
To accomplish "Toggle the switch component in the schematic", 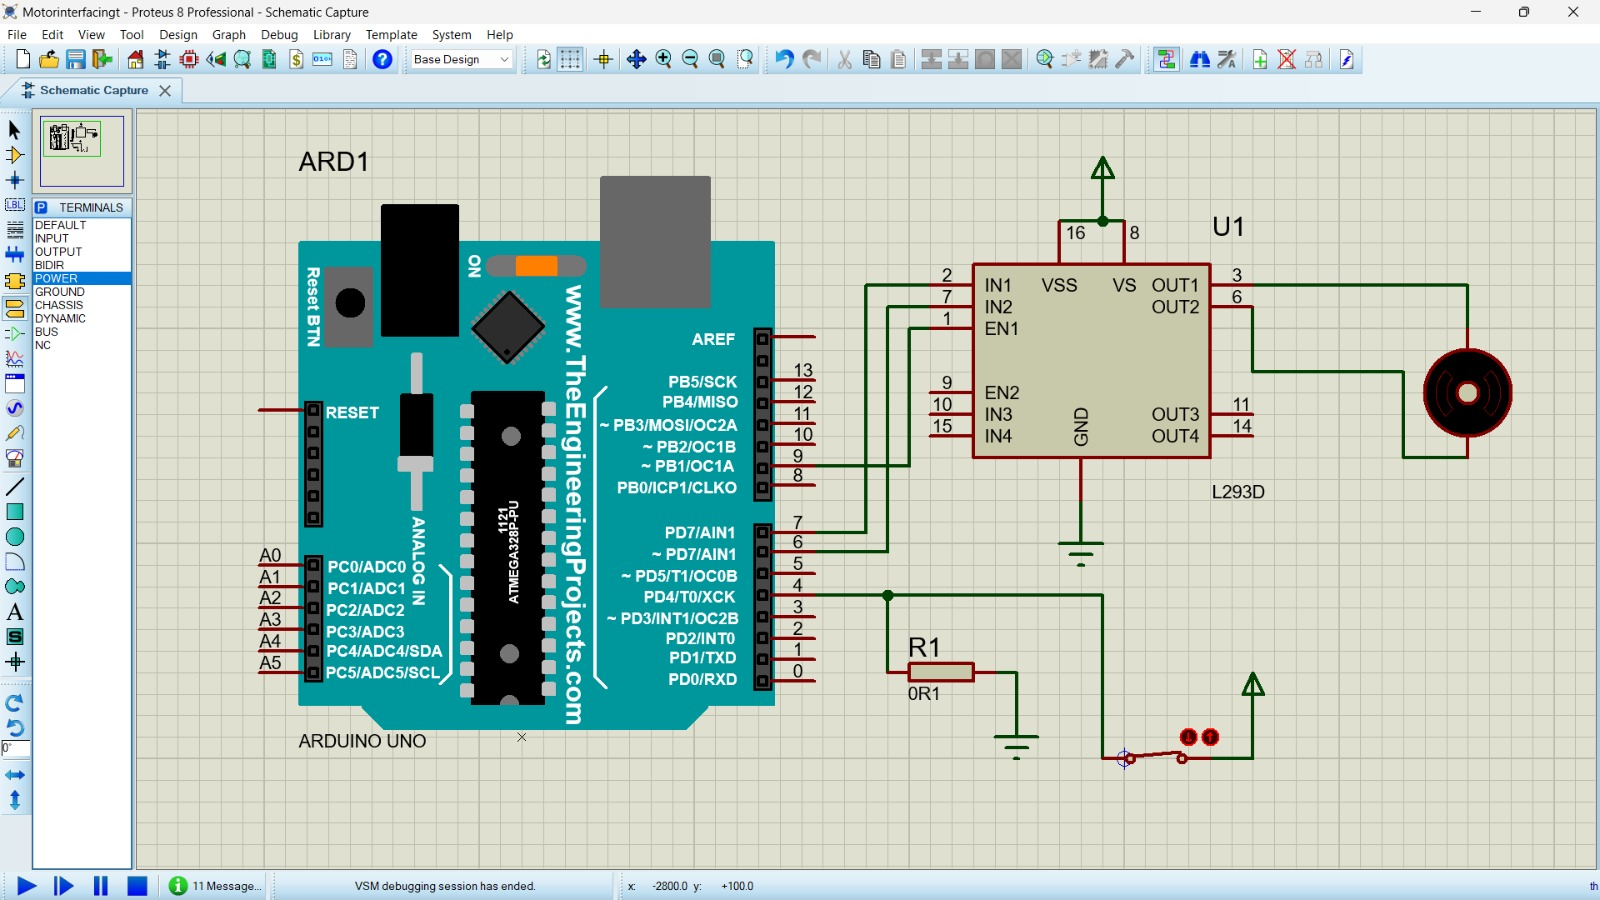I will tap(1156, 756).
